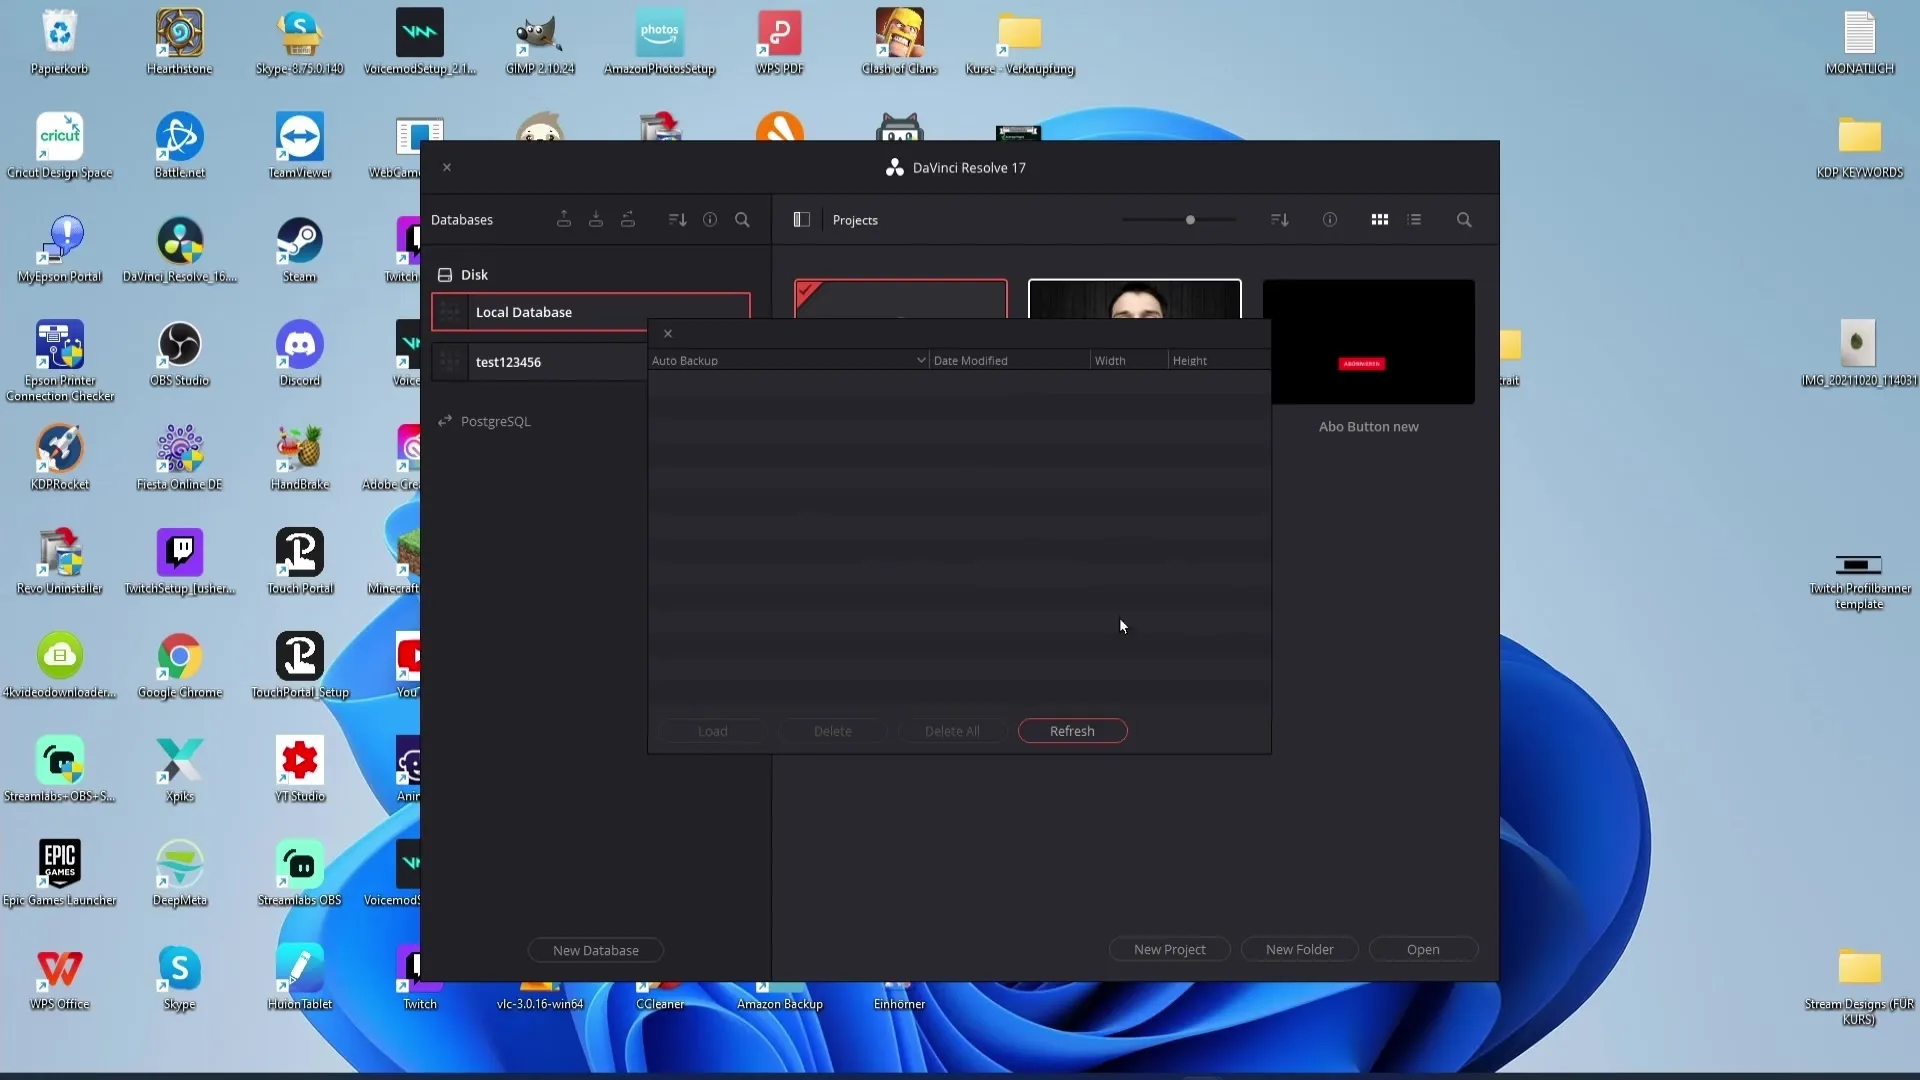1920x1080 pixels.
Task: Expand the Local Database tree item
Action: pos(450,311)
